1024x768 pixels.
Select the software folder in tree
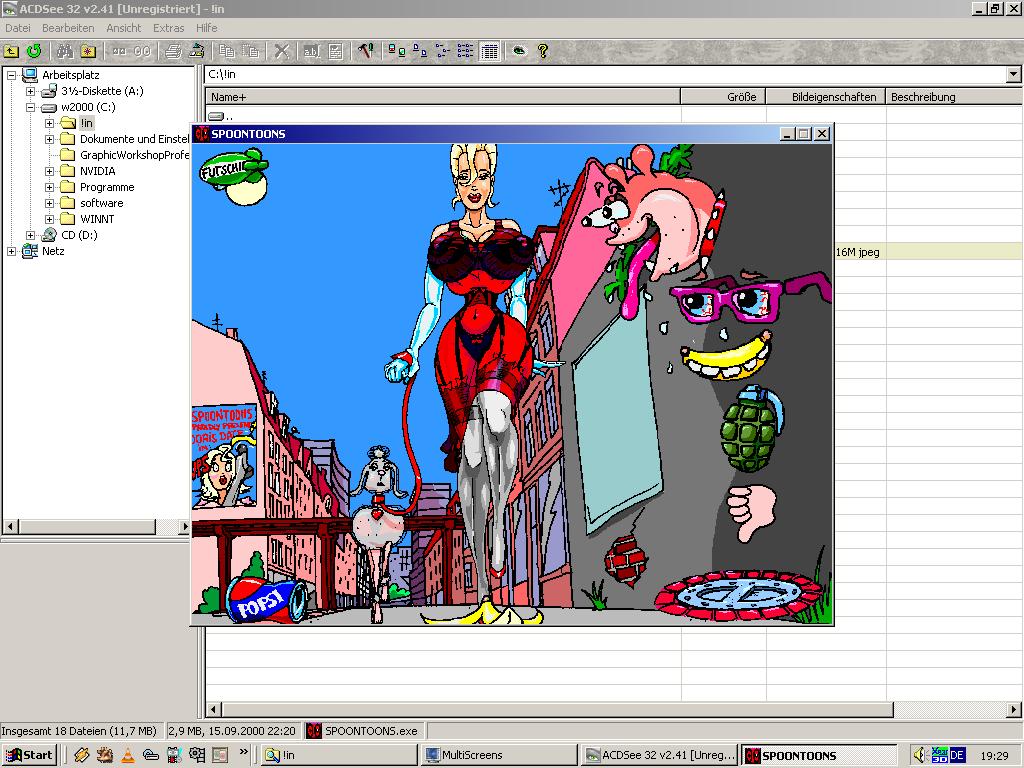pos(101,203)
